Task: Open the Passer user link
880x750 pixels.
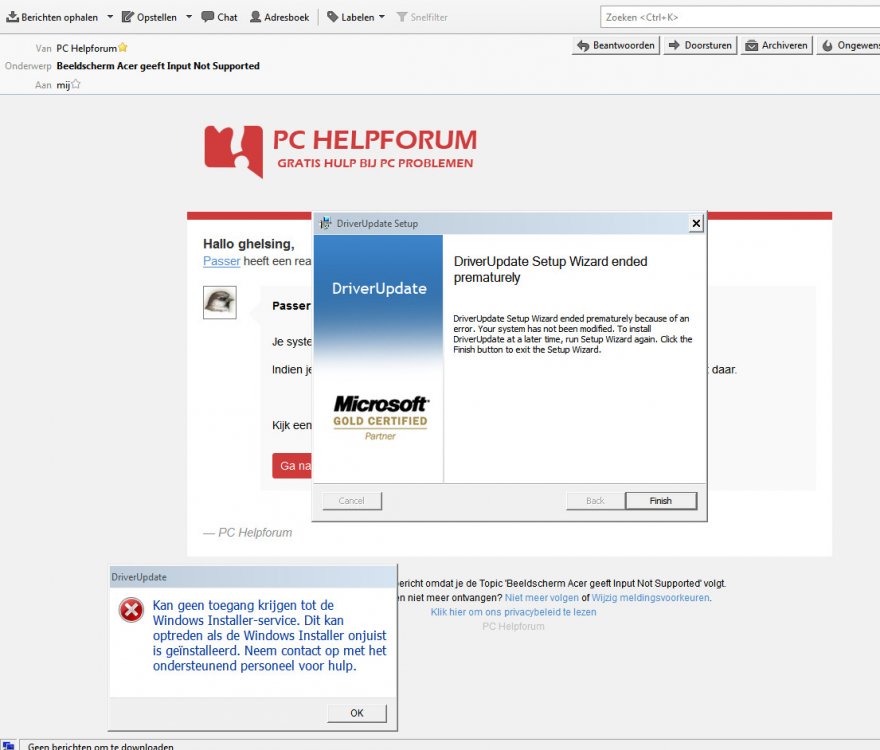Action: tap(221, 261)
